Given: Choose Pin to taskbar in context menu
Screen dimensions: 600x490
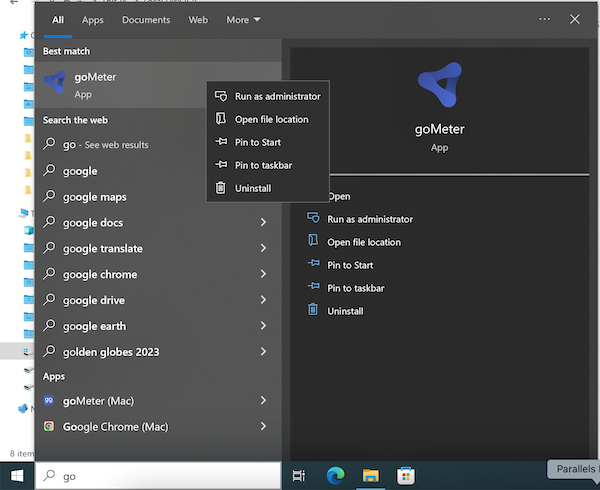Looking at the screenshot, I should (268, 165).
